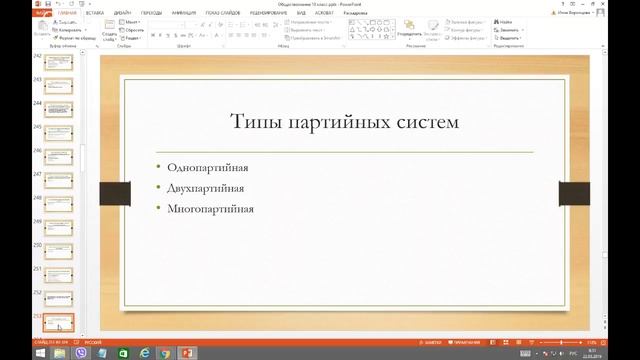The image size is (640, 360).
Task: Click the Replace (Заменить) command
Action: [x=506, y=30]
